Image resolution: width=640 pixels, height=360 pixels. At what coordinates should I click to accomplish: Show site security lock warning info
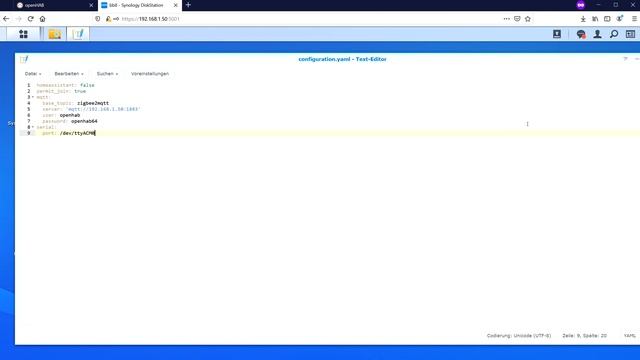click(109, 19)
